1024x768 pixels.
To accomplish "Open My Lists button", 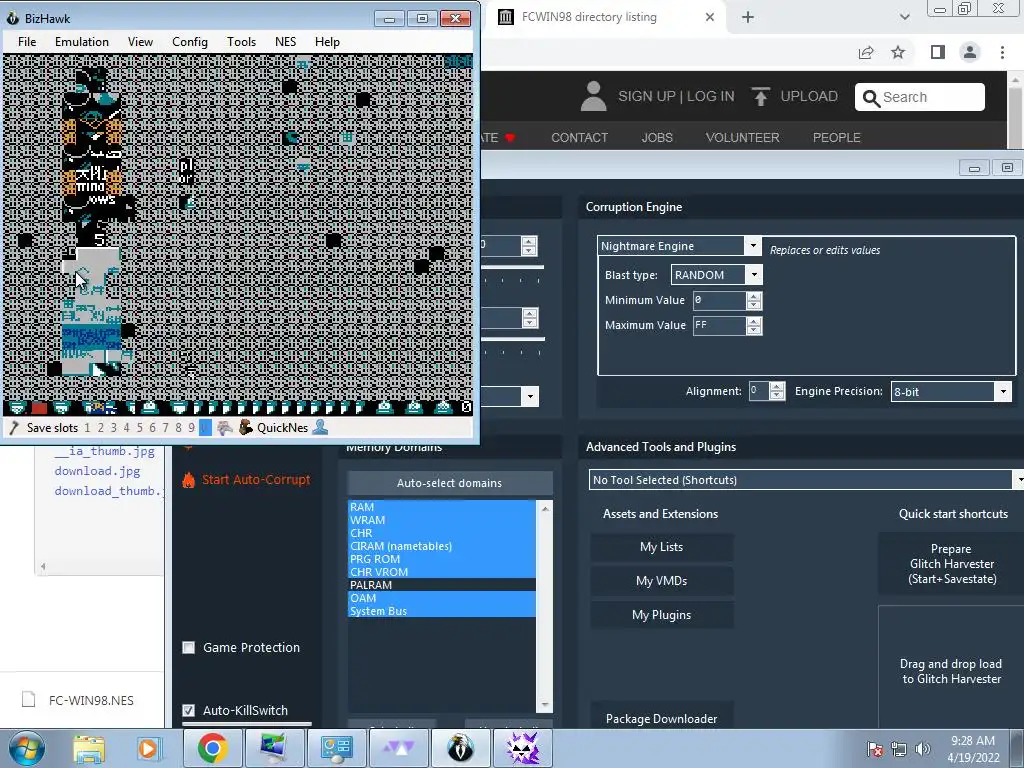I will (x=662, y=547).
